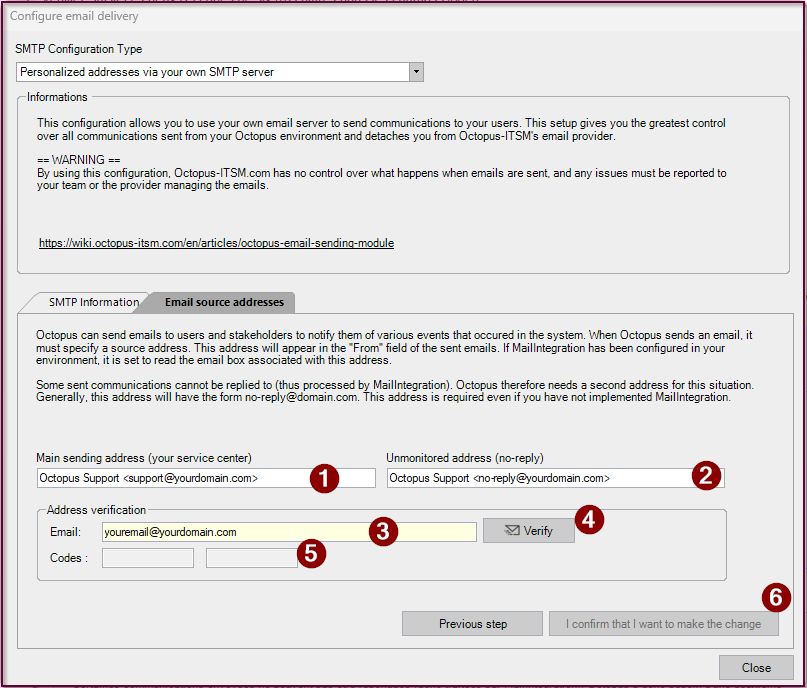Click the red number 4 marker
Image resolution: width=807 pixels, height=688 pixels.
tap(590, 519)
